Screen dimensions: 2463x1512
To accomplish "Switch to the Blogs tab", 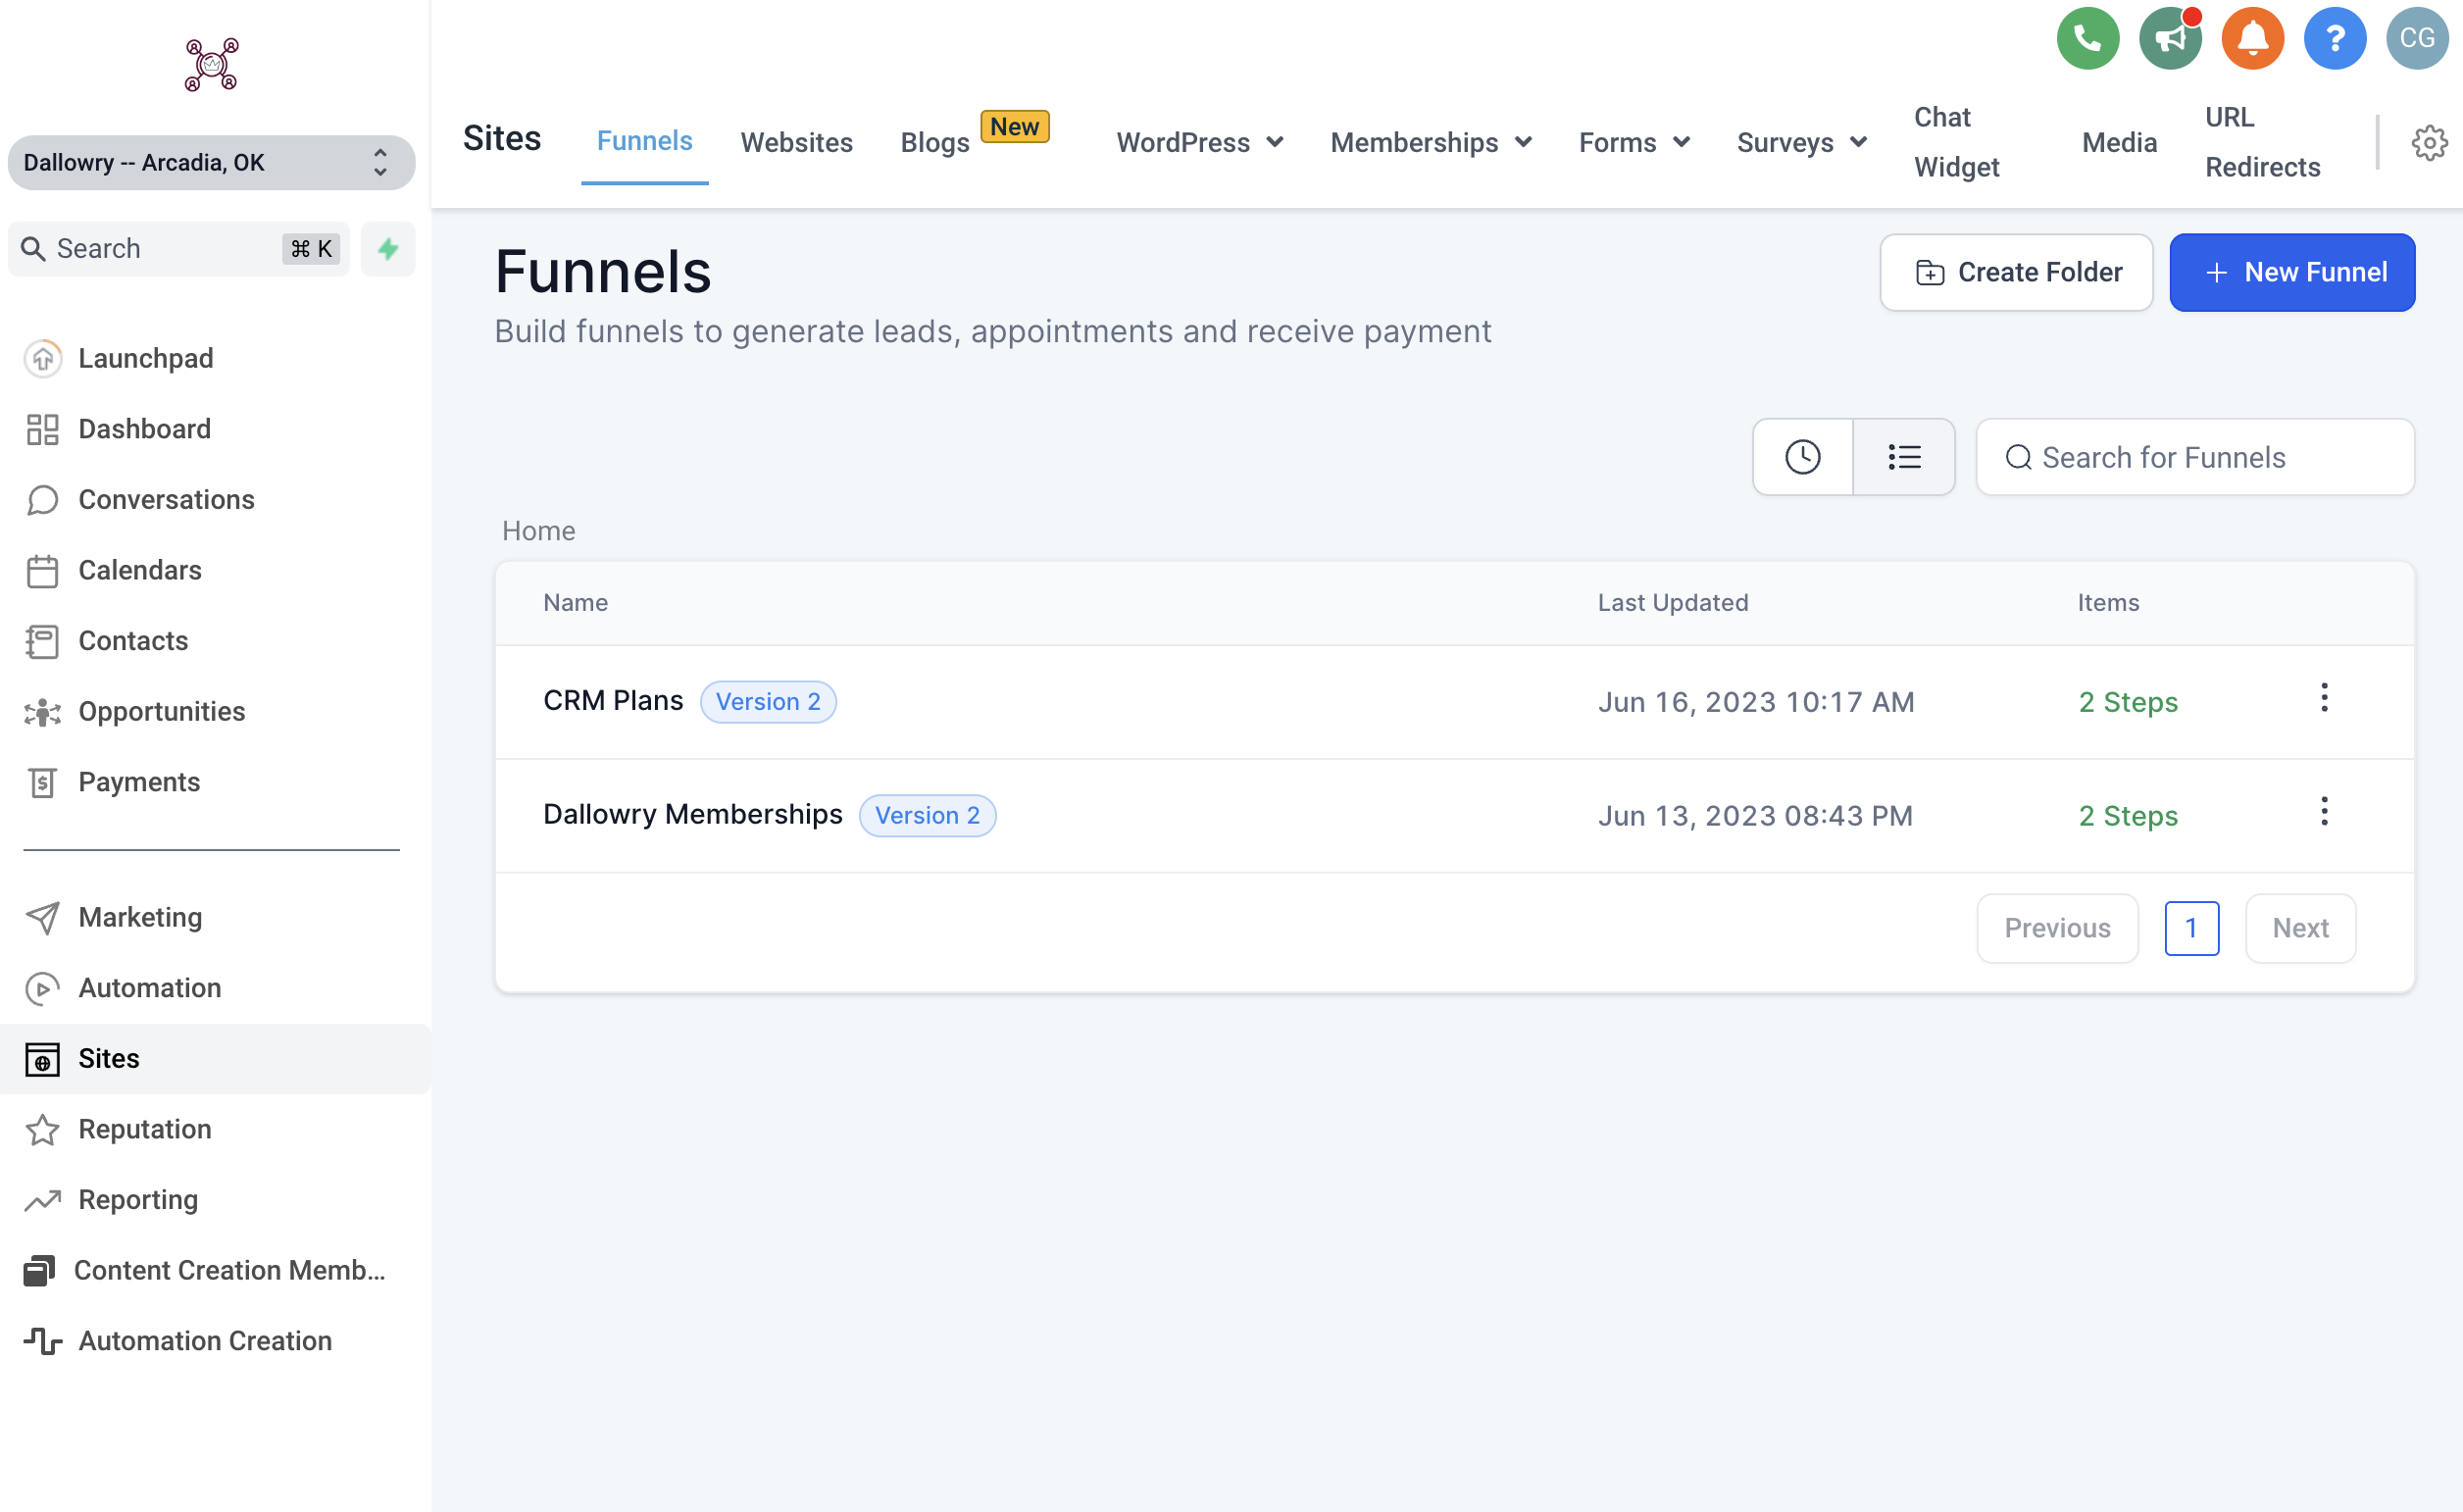I will point(935,143).
